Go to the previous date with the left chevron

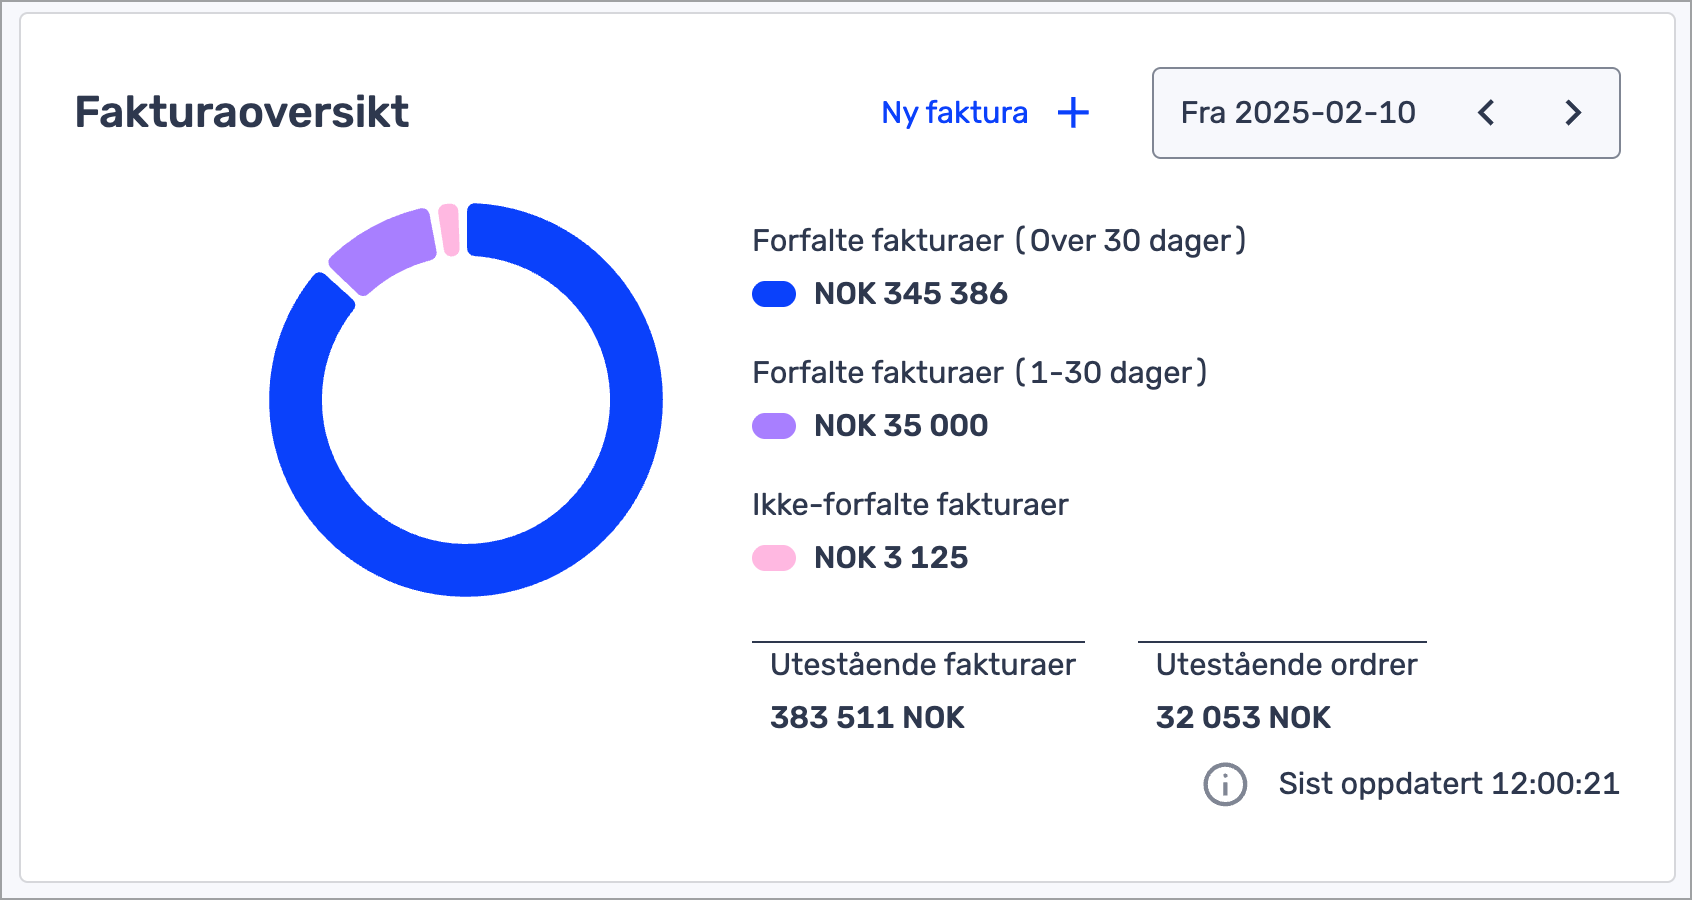click(1486, 113)
